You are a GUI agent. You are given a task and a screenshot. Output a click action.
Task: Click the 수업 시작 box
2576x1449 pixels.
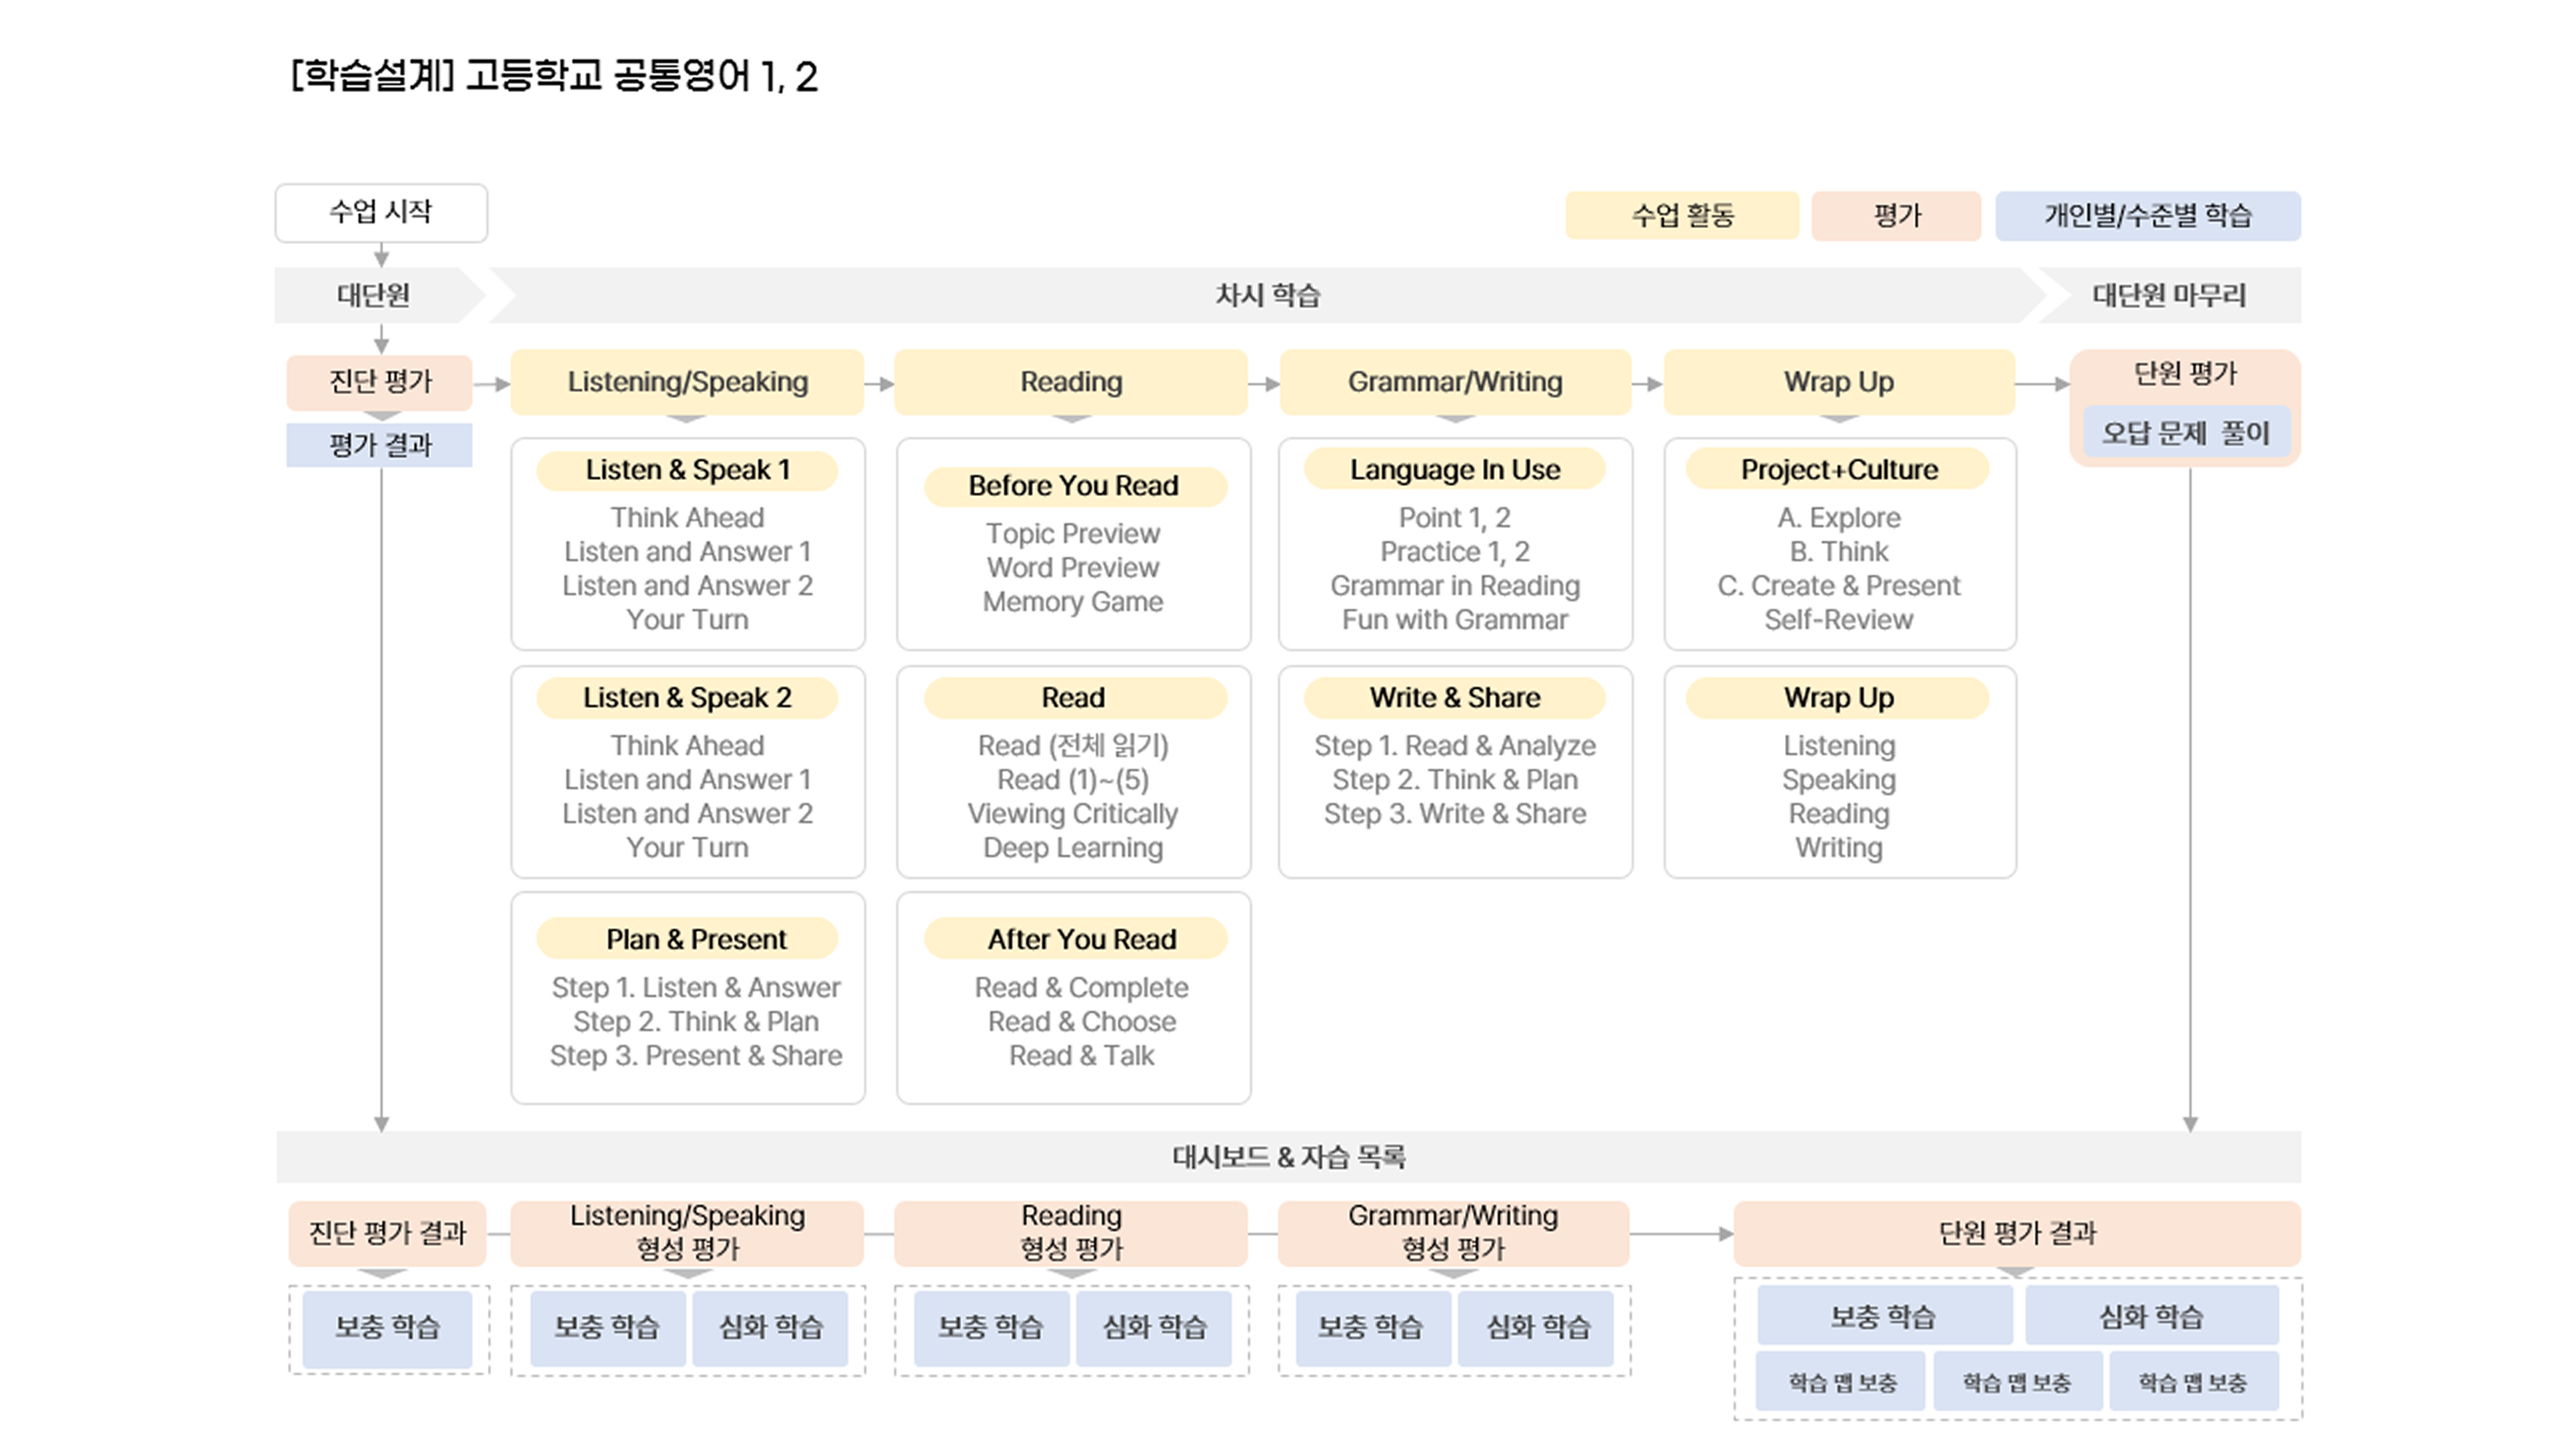coord(381,212)
